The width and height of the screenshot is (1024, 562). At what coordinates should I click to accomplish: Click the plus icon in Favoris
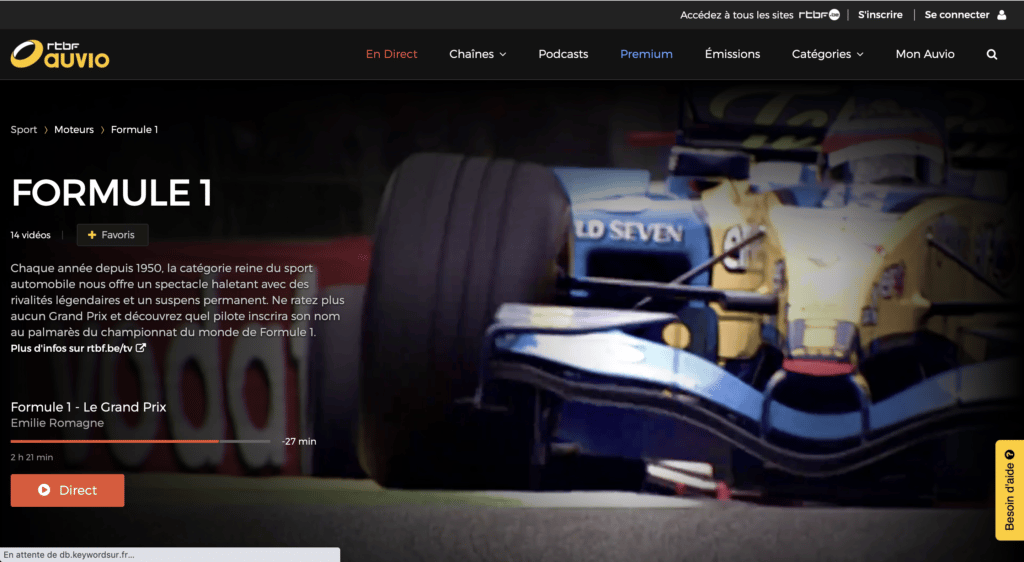pos(92,235)
